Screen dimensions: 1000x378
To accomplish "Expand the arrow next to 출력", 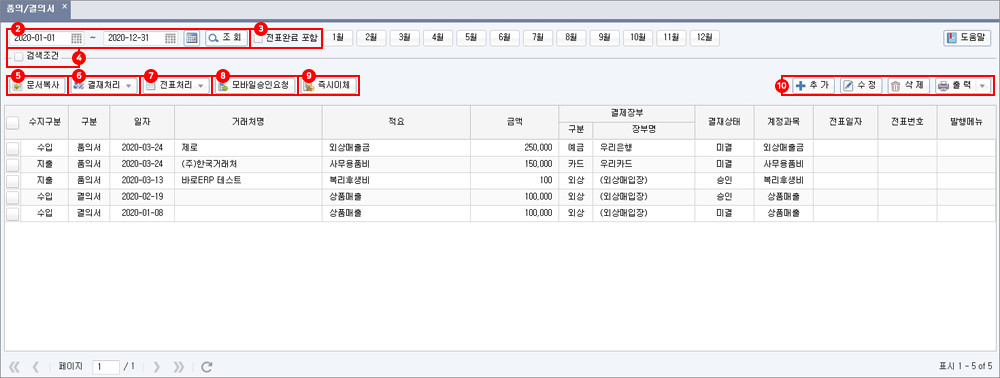I will 984,85.
